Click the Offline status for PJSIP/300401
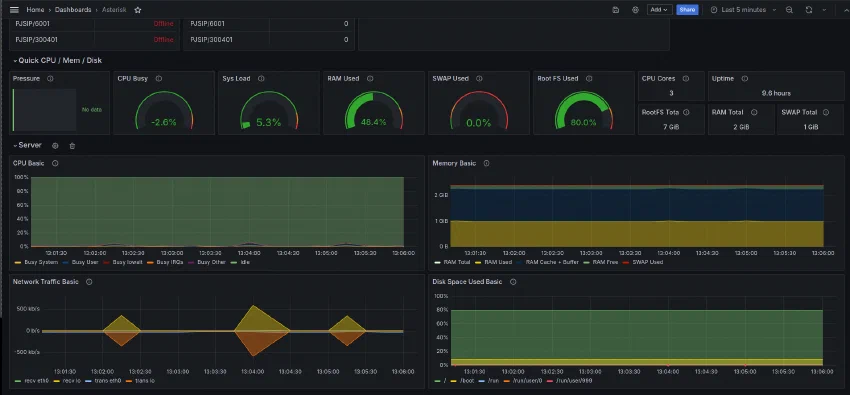 tap(163, 40)
